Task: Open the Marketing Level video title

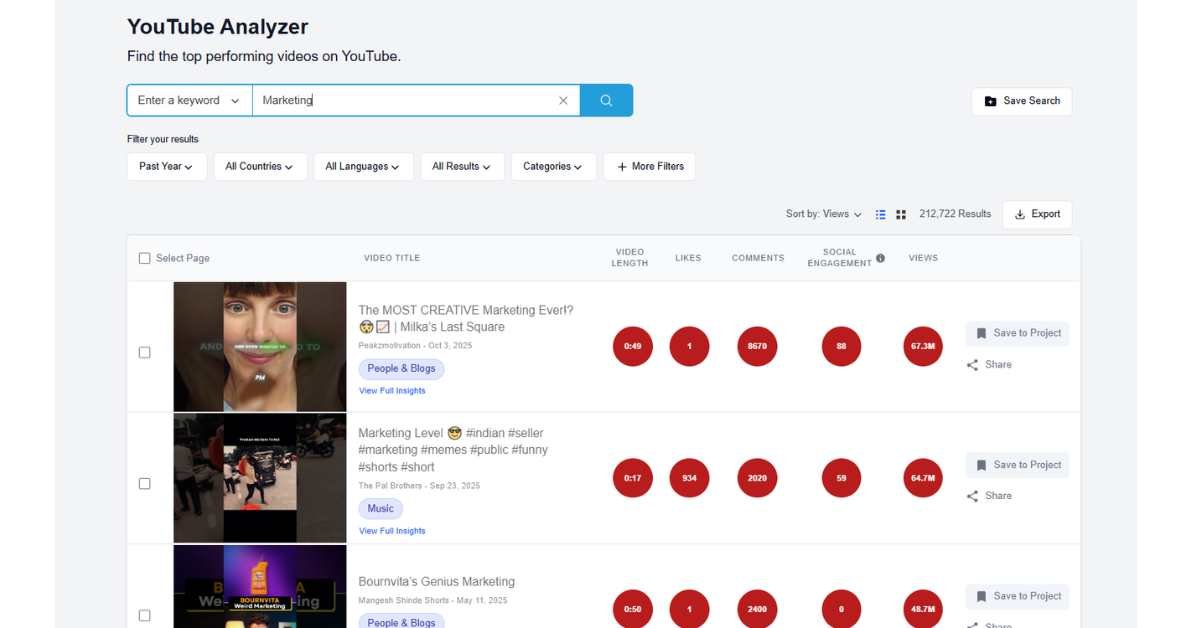Action: point(453,450)
